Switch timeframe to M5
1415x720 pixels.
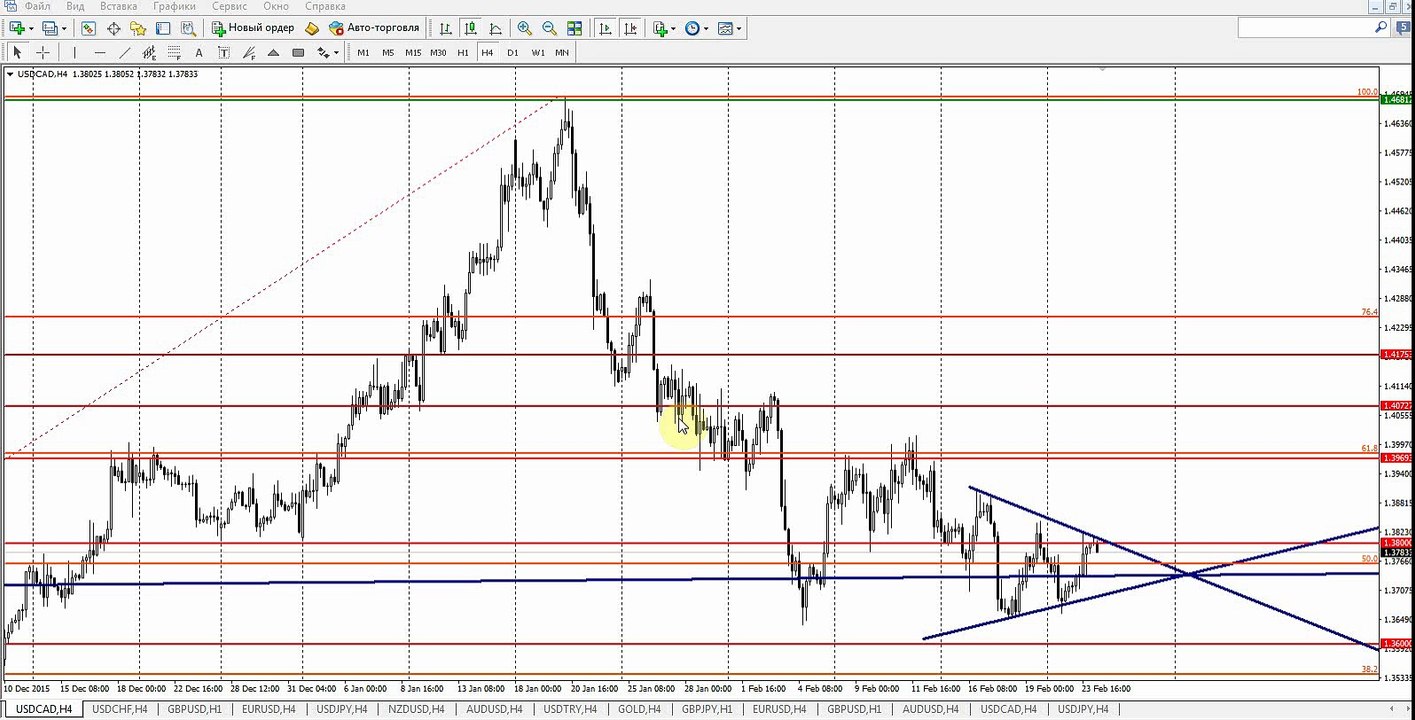[x=388, y=52]
